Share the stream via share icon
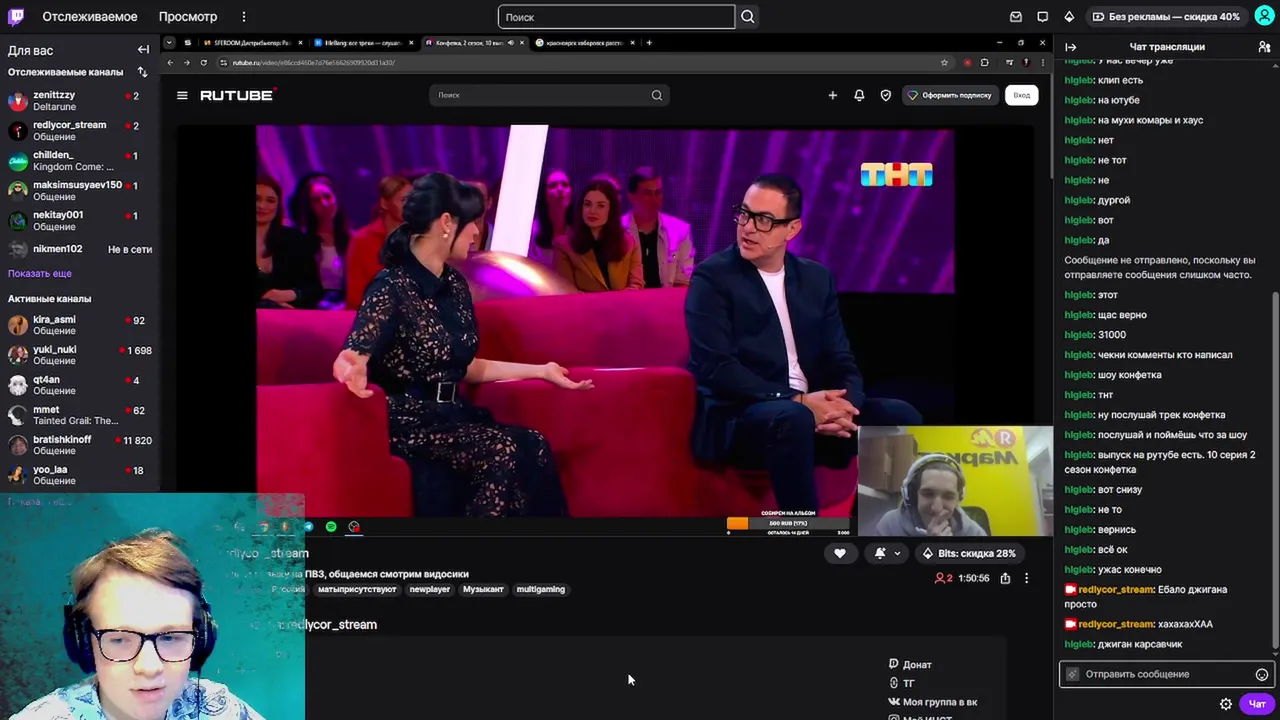The image size is (1280, 720). [1005, 578]
